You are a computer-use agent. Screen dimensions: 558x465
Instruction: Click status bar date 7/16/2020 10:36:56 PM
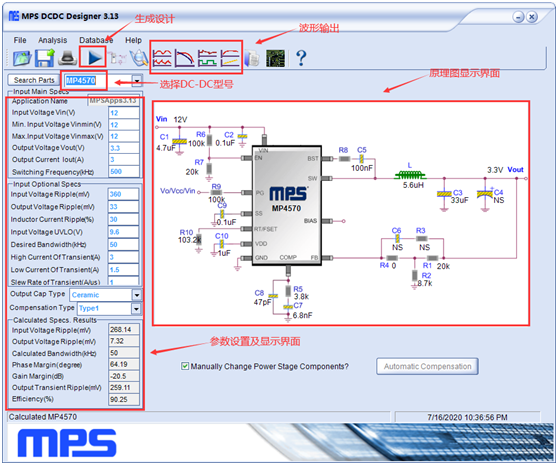(467, 417)
